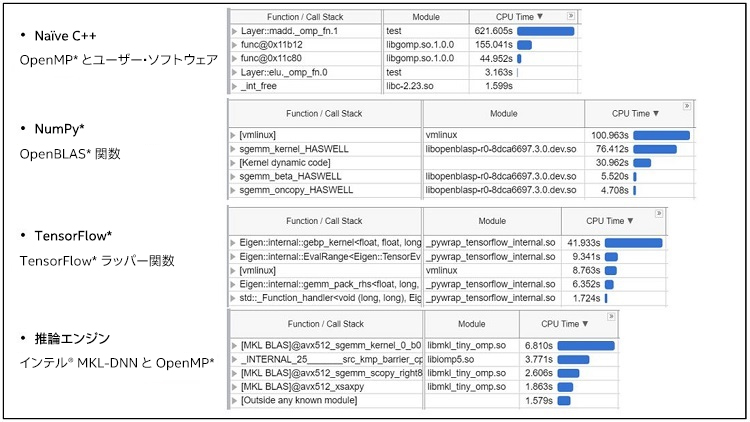Expand the std::_Function_handler row
The height and width of the screenshot is (422, 750).
click(x=233, y=298)
